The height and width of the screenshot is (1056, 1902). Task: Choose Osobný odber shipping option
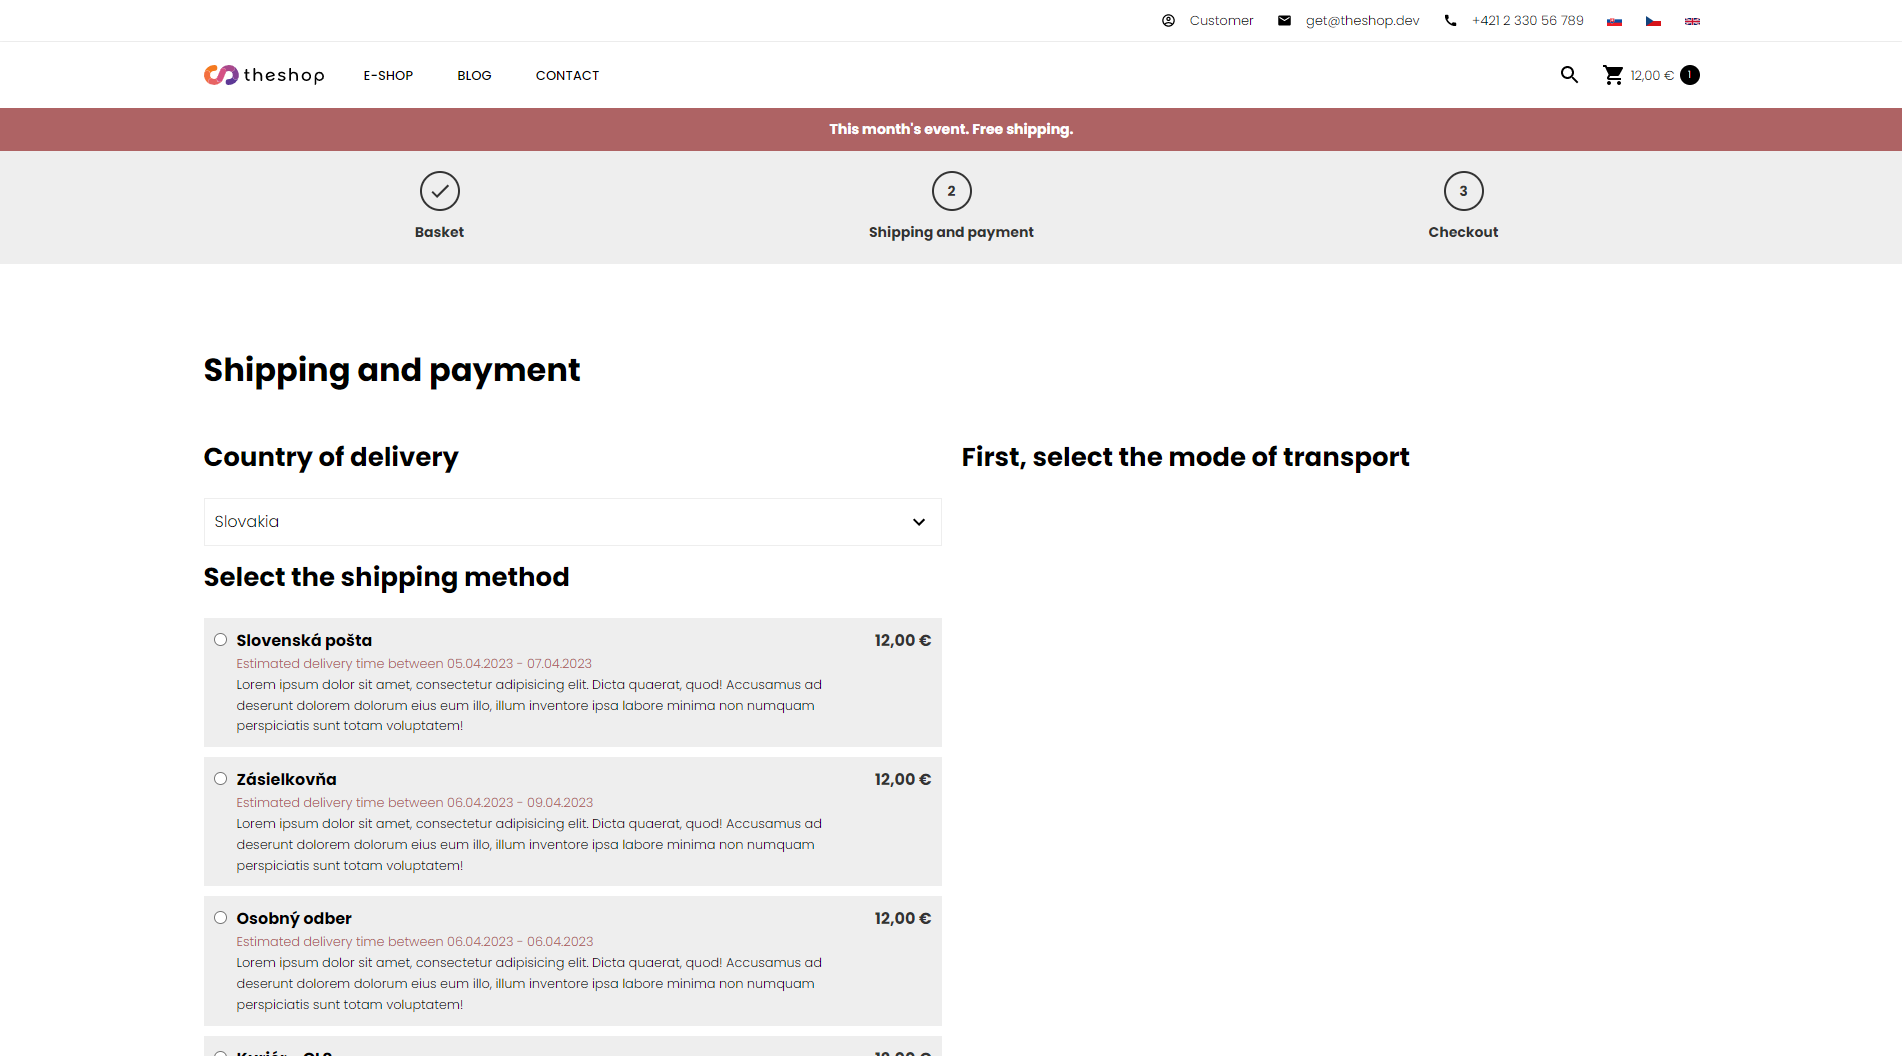click(x=220, y=918)
